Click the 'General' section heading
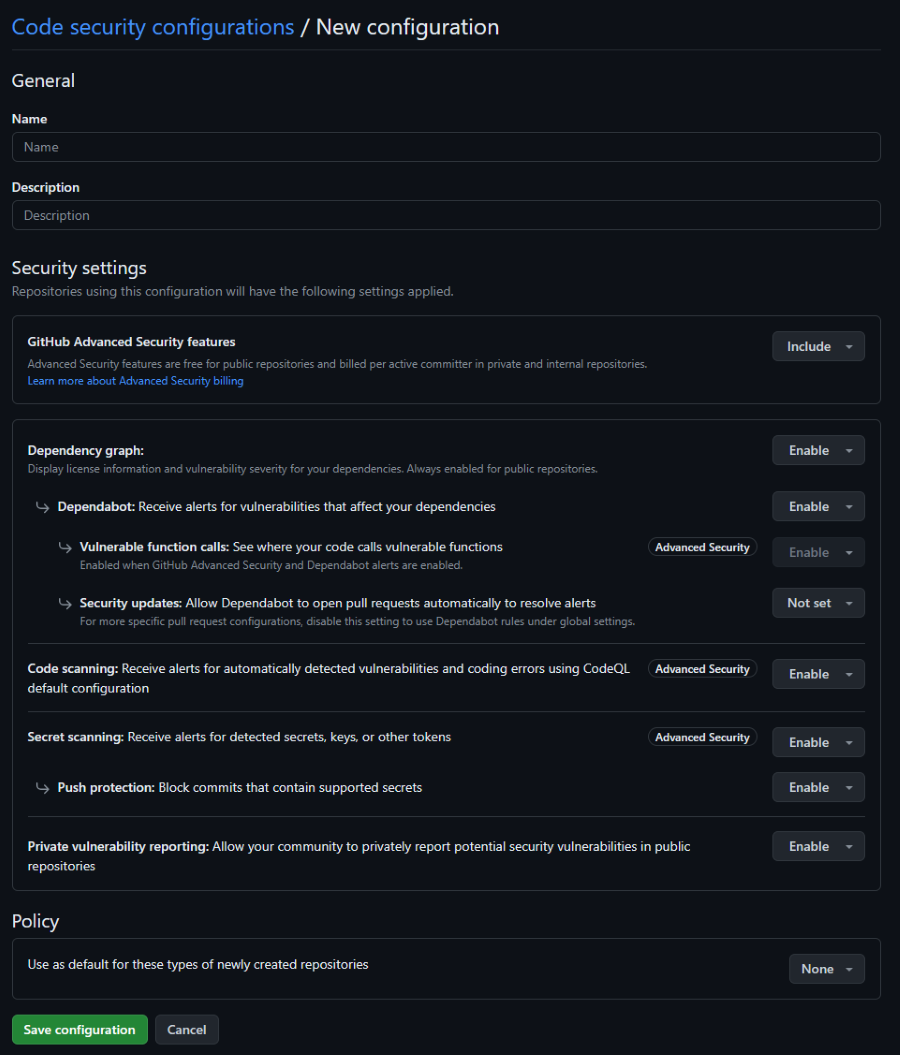 43,81
